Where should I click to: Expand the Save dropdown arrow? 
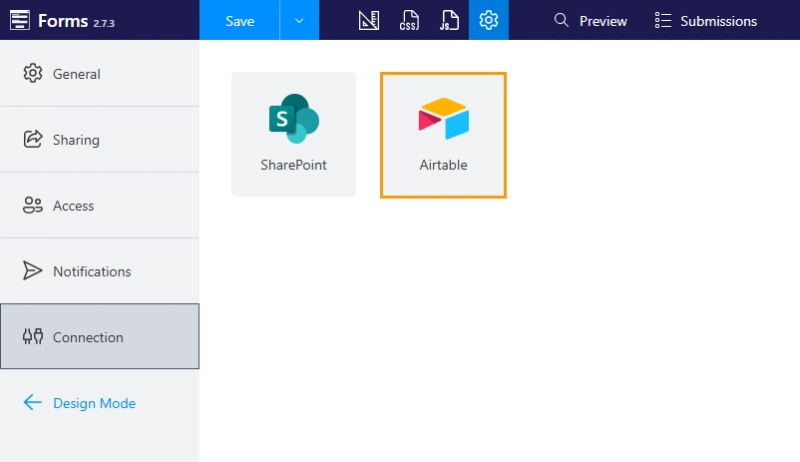299,20
